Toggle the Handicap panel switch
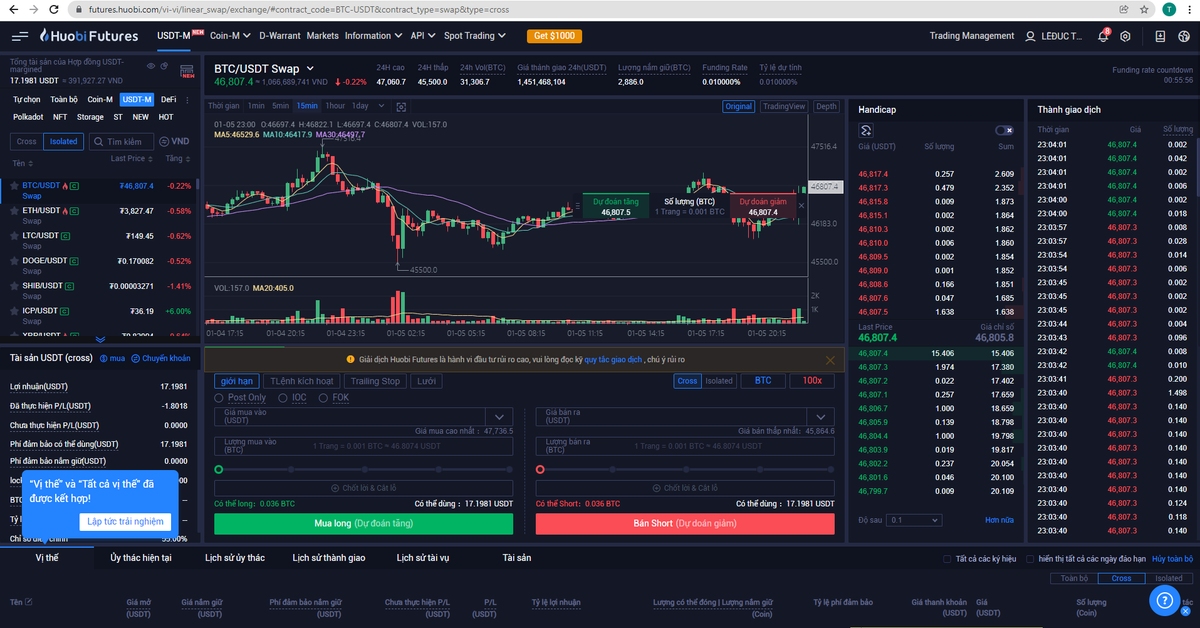Viewport: 1200px width, 628px height. (1003, 130)
